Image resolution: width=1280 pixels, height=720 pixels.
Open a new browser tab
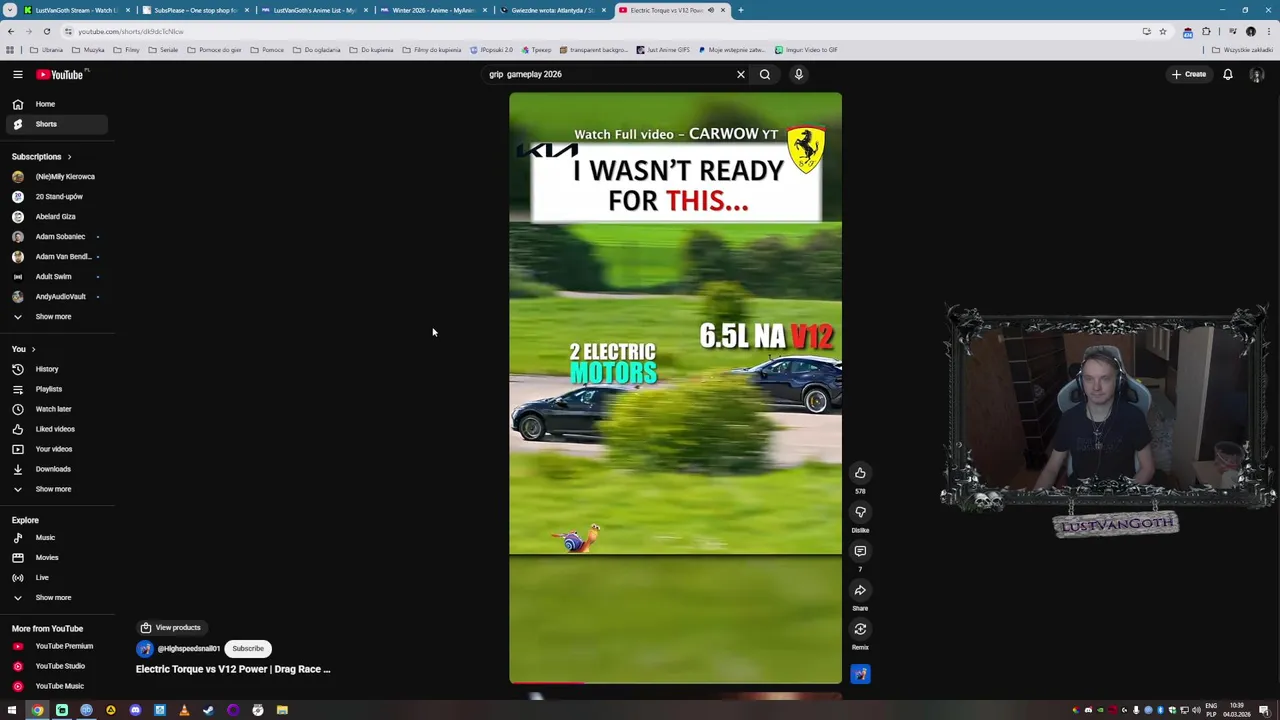pyautogui.click(x=740, y=10)
